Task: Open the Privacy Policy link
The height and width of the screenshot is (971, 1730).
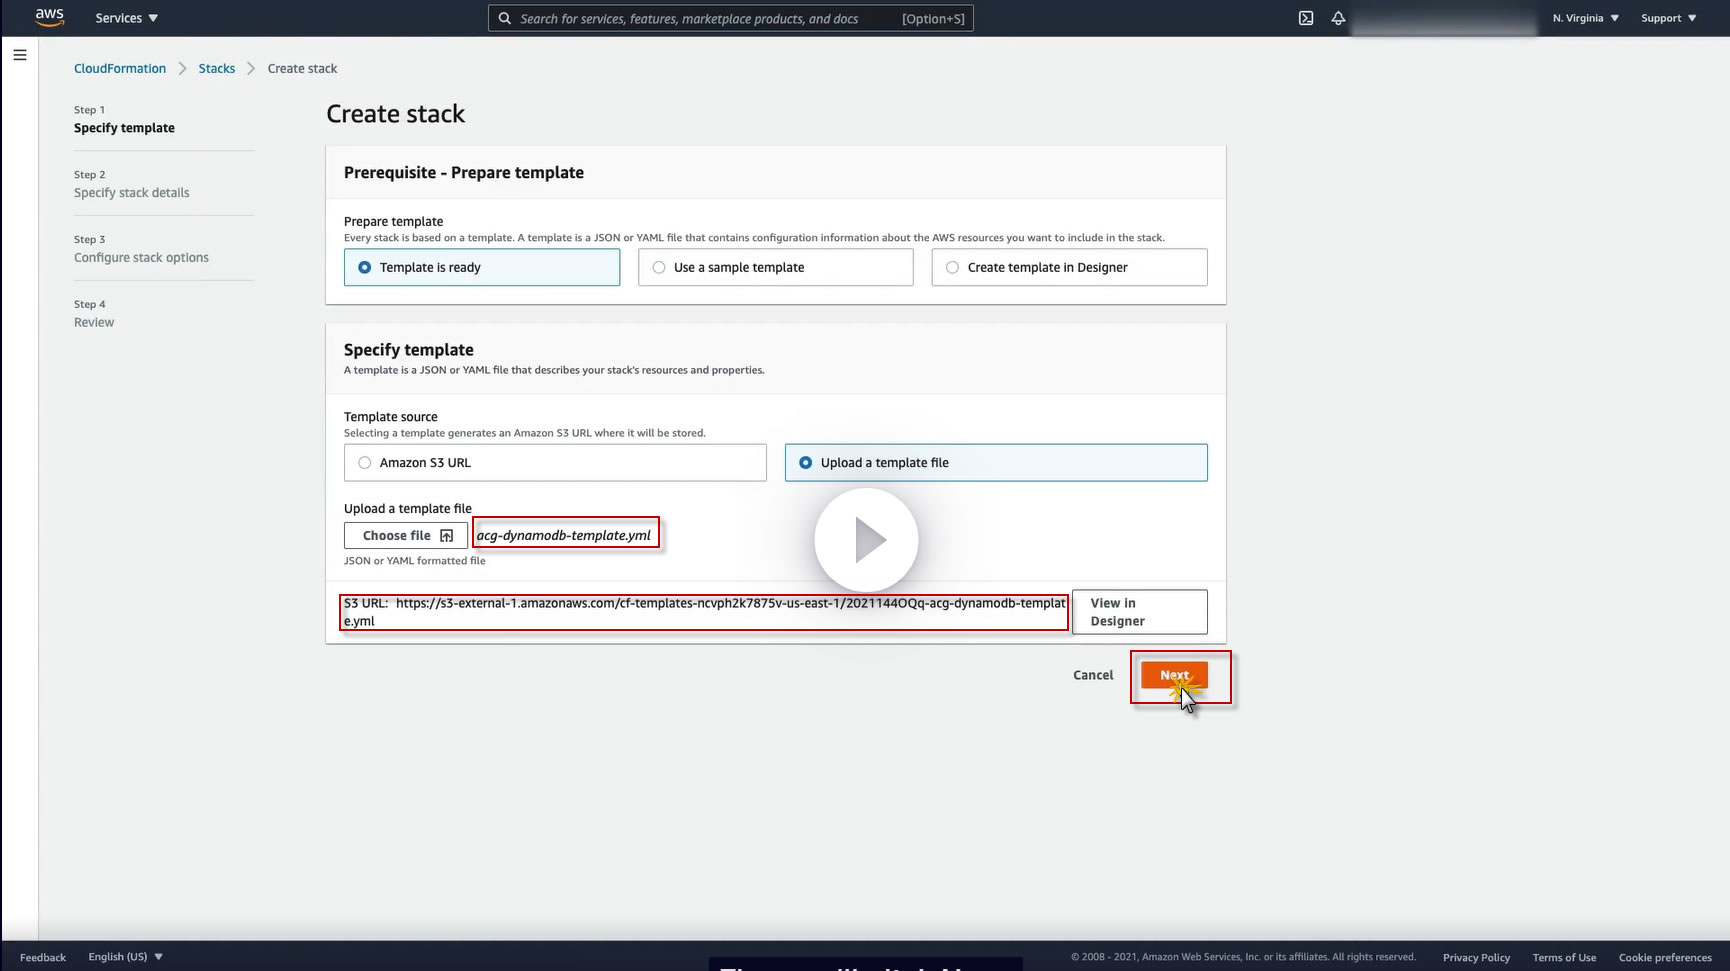Action: [1476, 957]
